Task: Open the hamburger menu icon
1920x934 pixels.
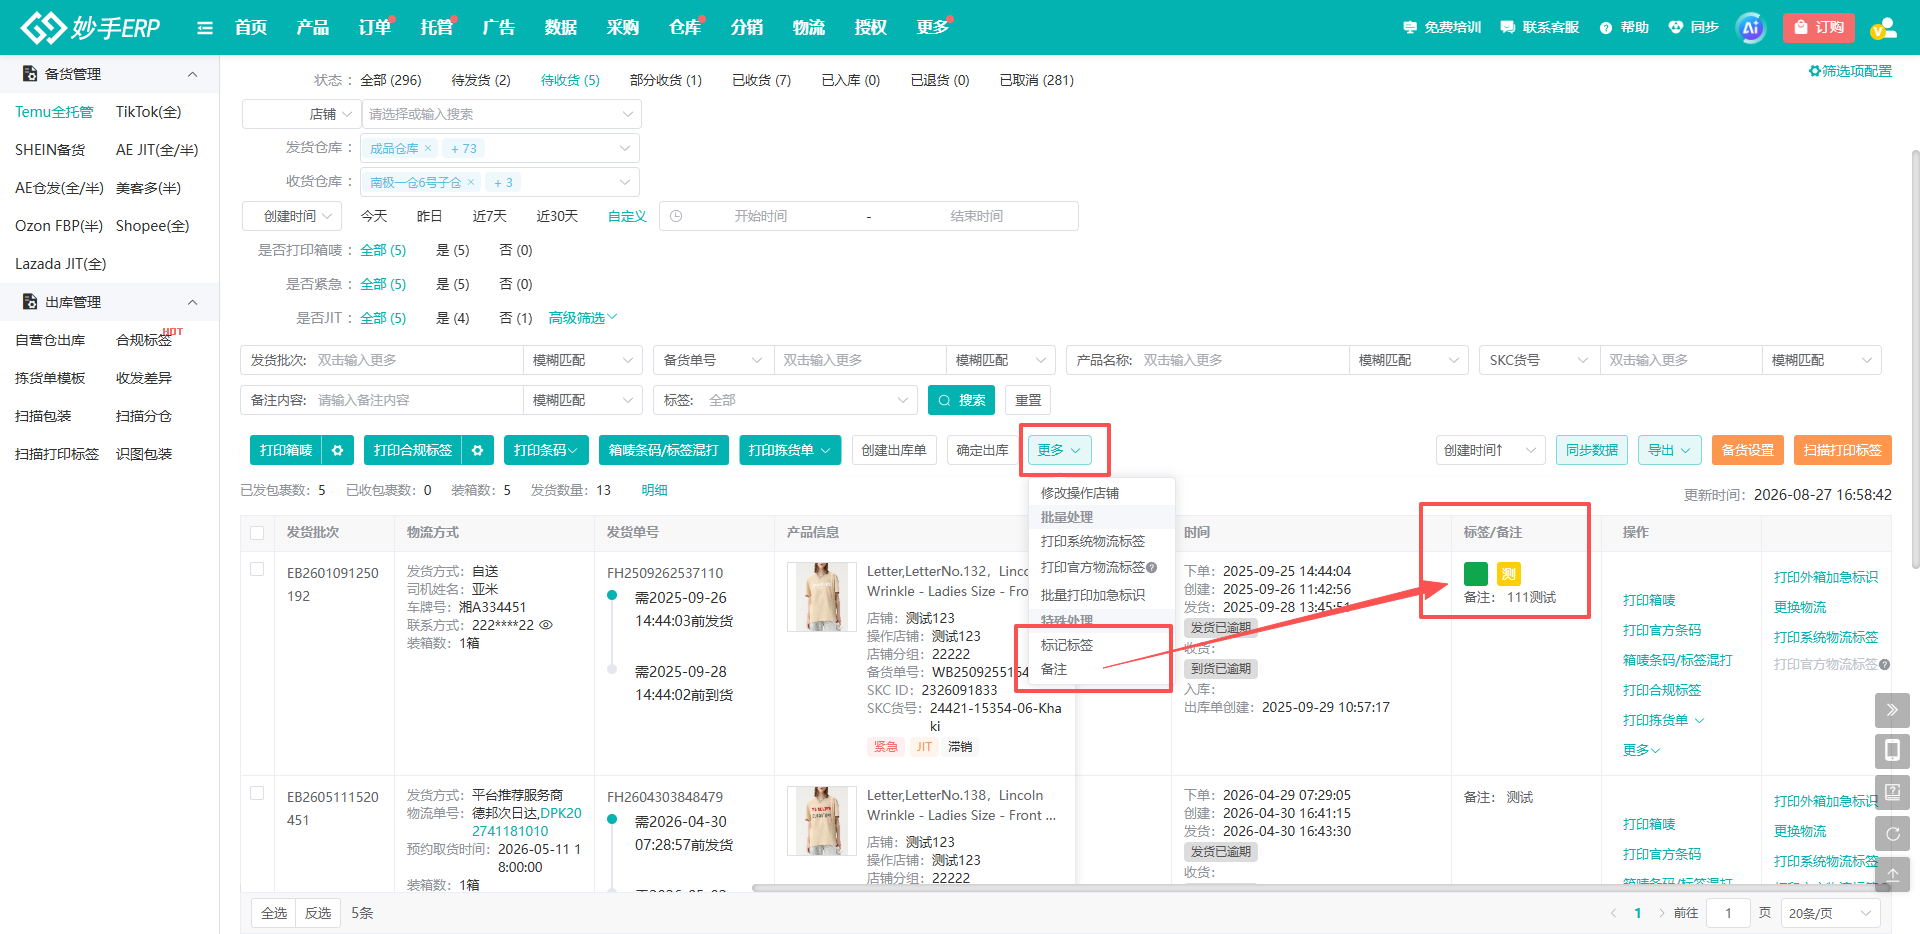Action: [x=205, y=28]
